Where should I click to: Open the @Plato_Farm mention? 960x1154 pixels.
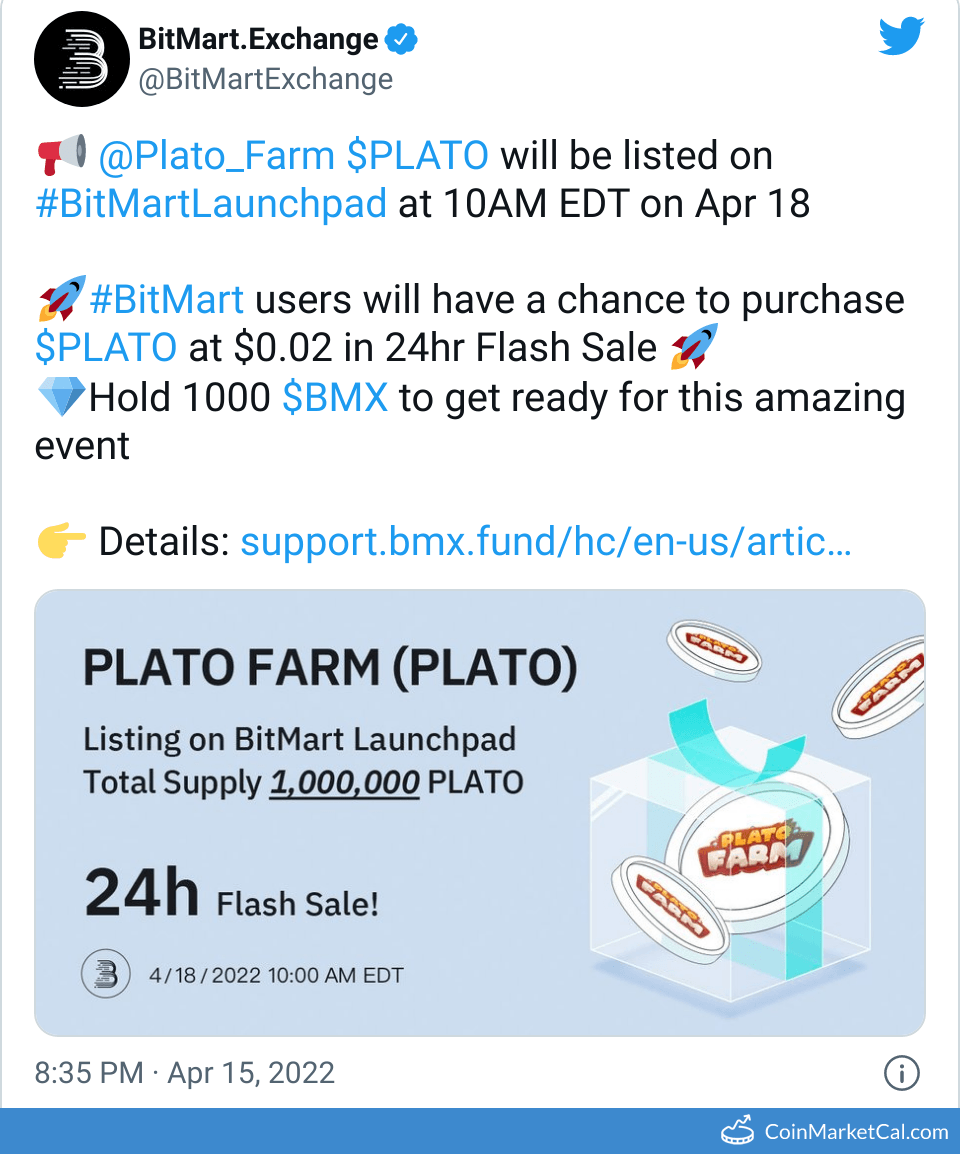pos(216,156)
